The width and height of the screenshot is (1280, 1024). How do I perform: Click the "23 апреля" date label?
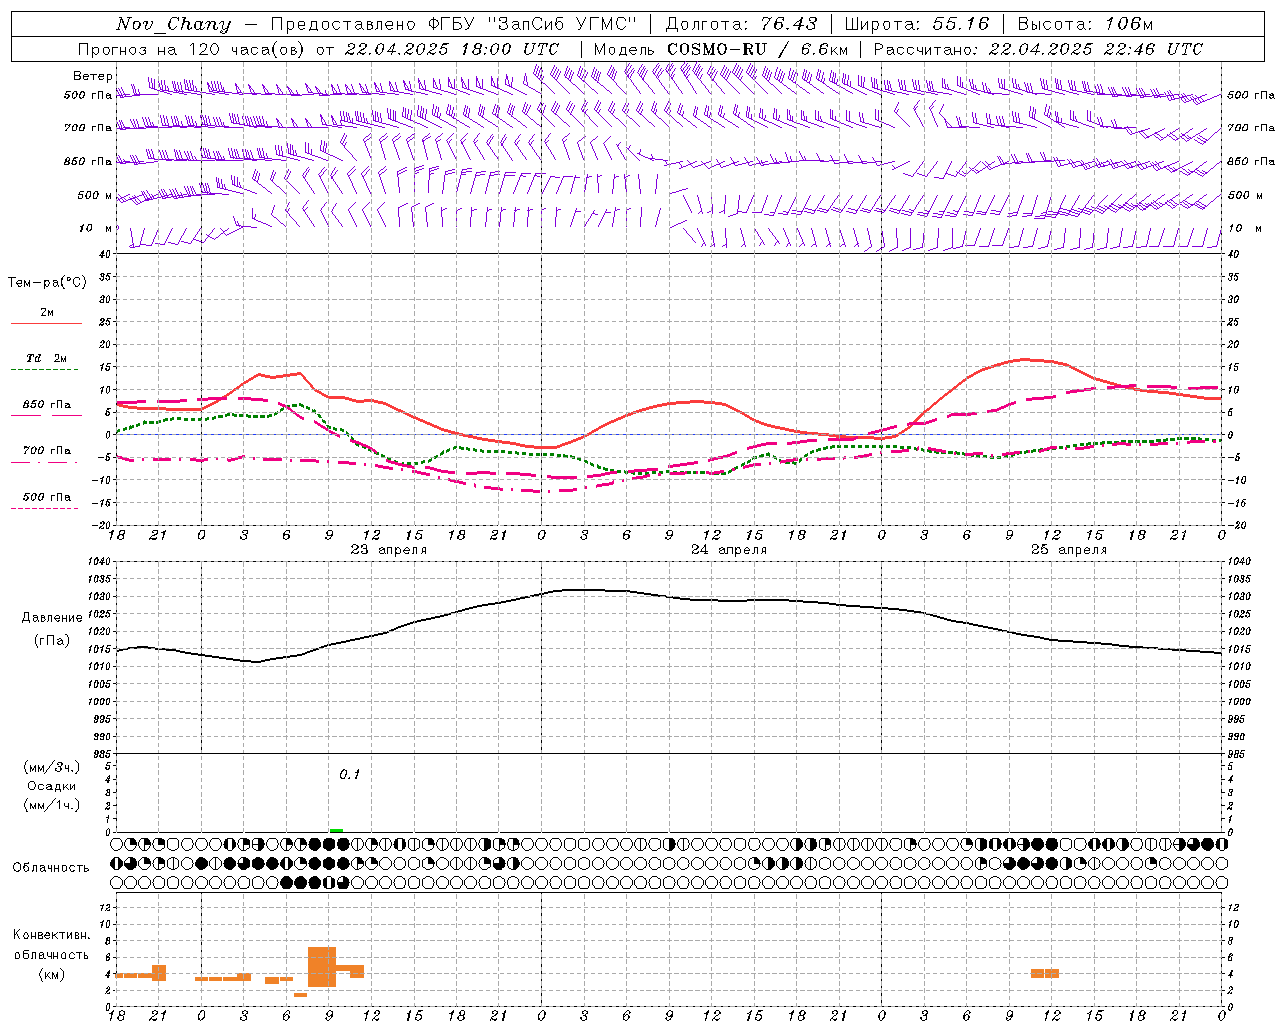388,550
